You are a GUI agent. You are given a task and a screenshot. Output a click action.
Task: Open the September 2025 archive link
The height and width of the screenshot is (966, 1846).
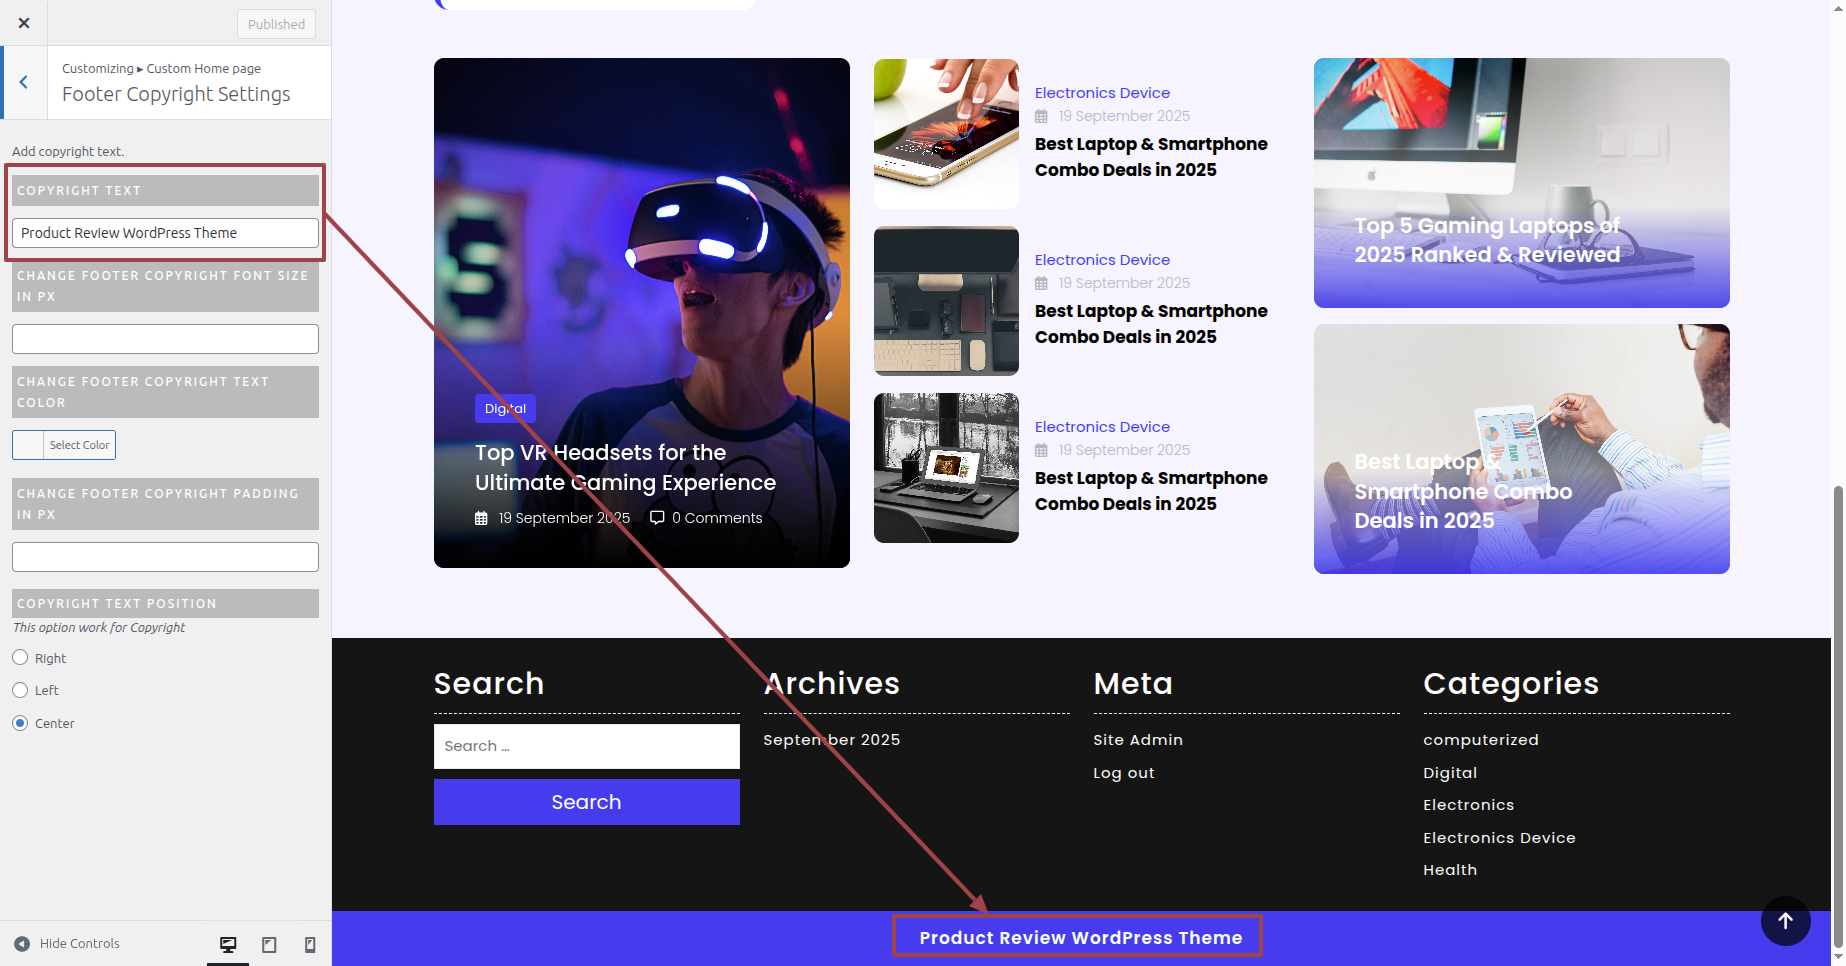pos(831,740)
